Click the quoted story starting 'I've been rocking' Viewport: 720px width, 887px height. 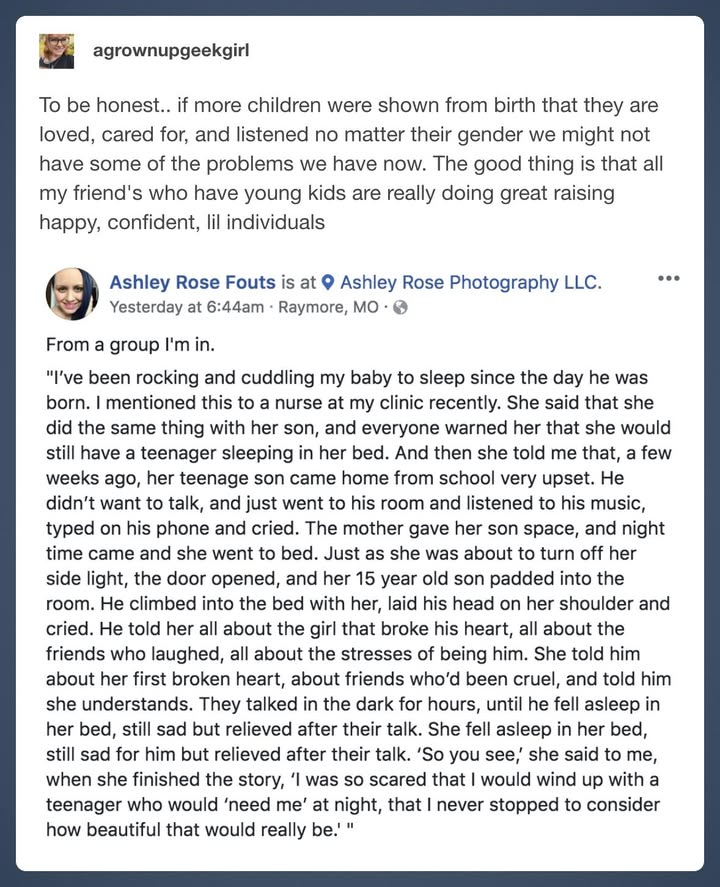click(359, 604)
